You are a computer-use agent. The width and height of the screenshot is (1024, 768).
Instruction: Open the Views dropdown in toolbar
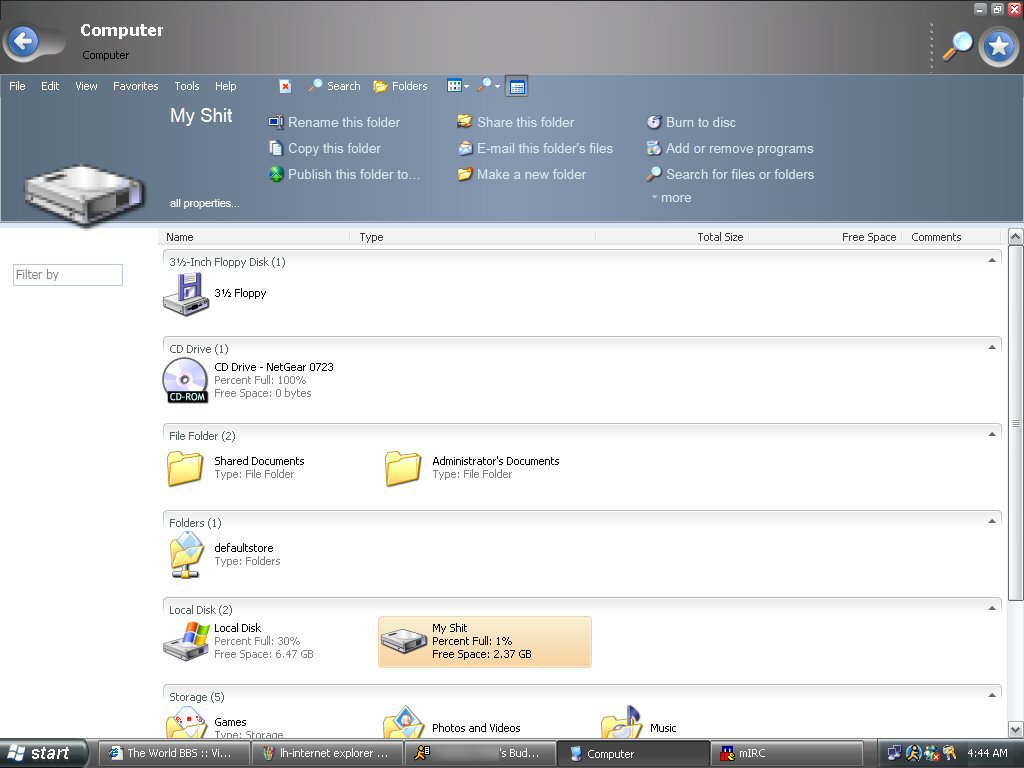point(457,86)
